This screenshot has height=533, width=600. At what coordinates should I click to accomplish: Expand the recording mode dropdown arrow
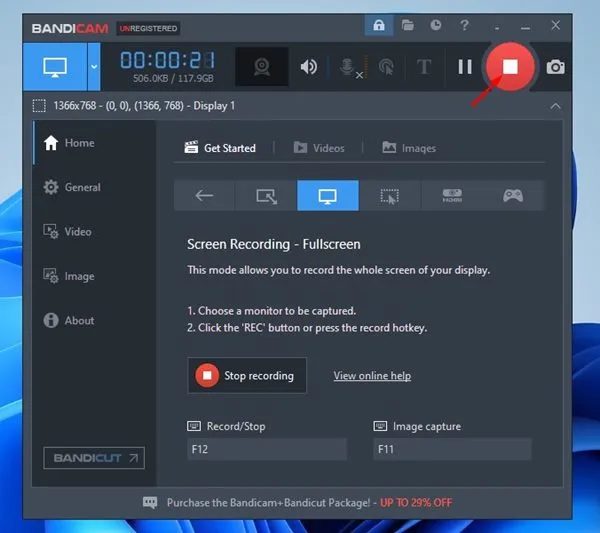tap(94, 67)
